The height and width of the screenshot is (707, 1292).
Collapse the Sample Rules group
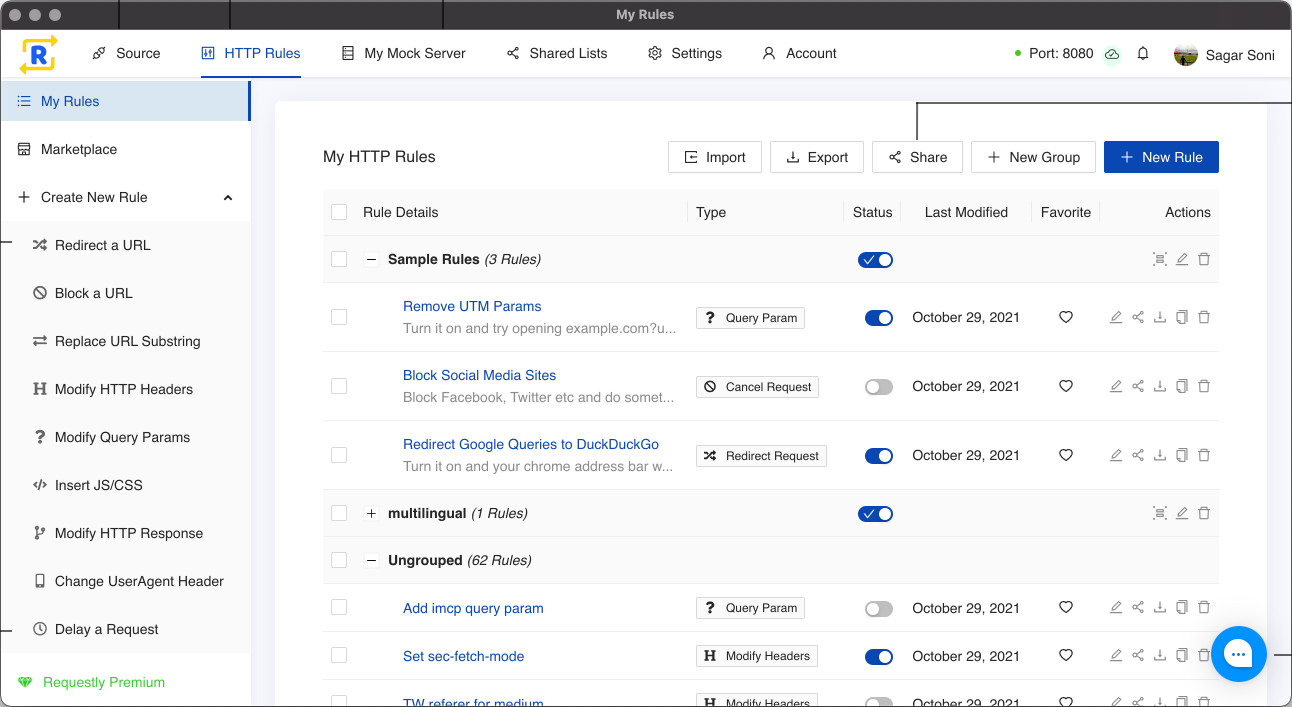click(372, 259)
